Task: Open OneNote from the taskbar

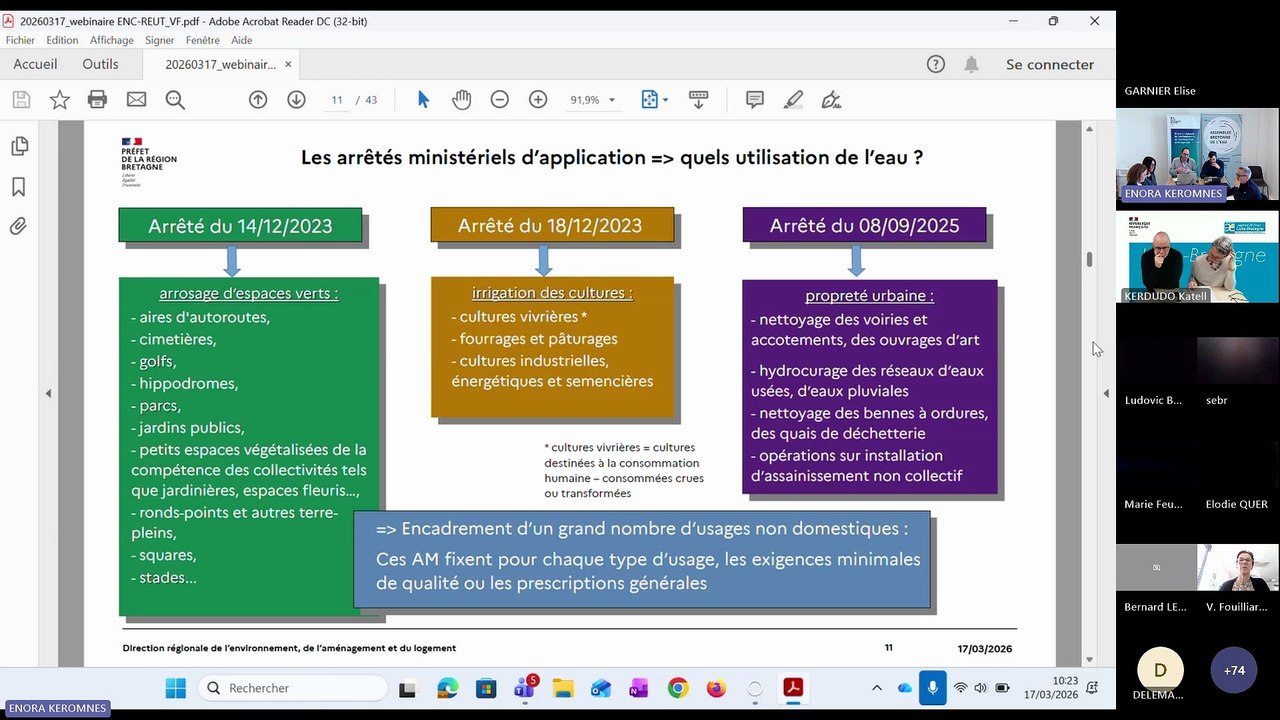Action: (638, 688)
